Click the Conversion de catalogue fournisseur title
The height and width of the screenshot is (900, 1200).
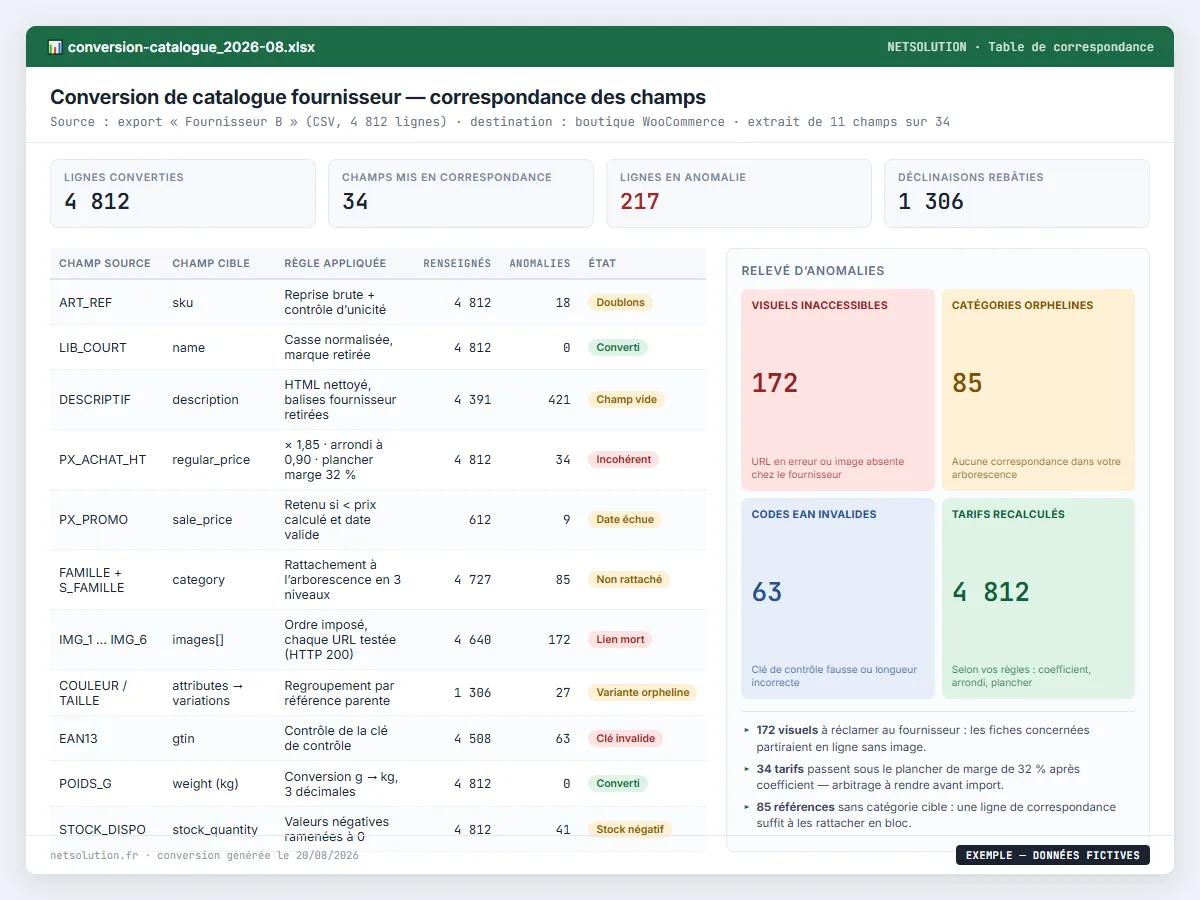[x=378, y=97]
